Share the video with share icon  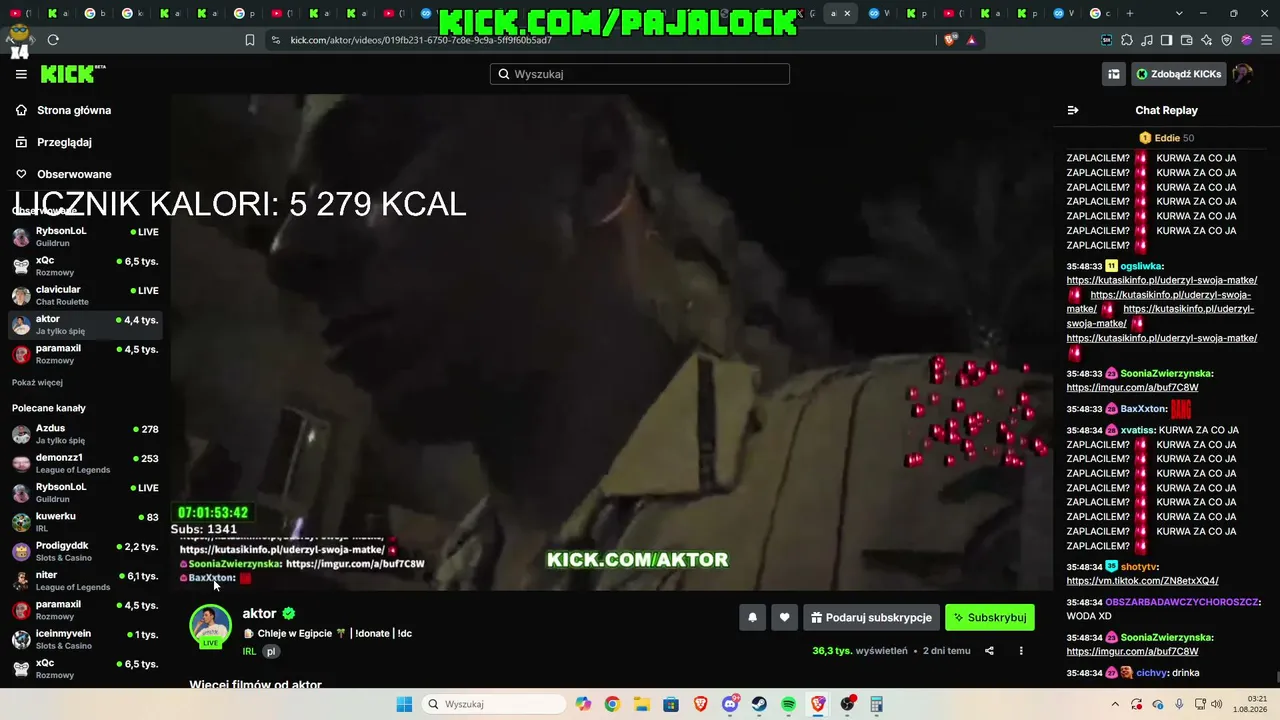[989, 651]
